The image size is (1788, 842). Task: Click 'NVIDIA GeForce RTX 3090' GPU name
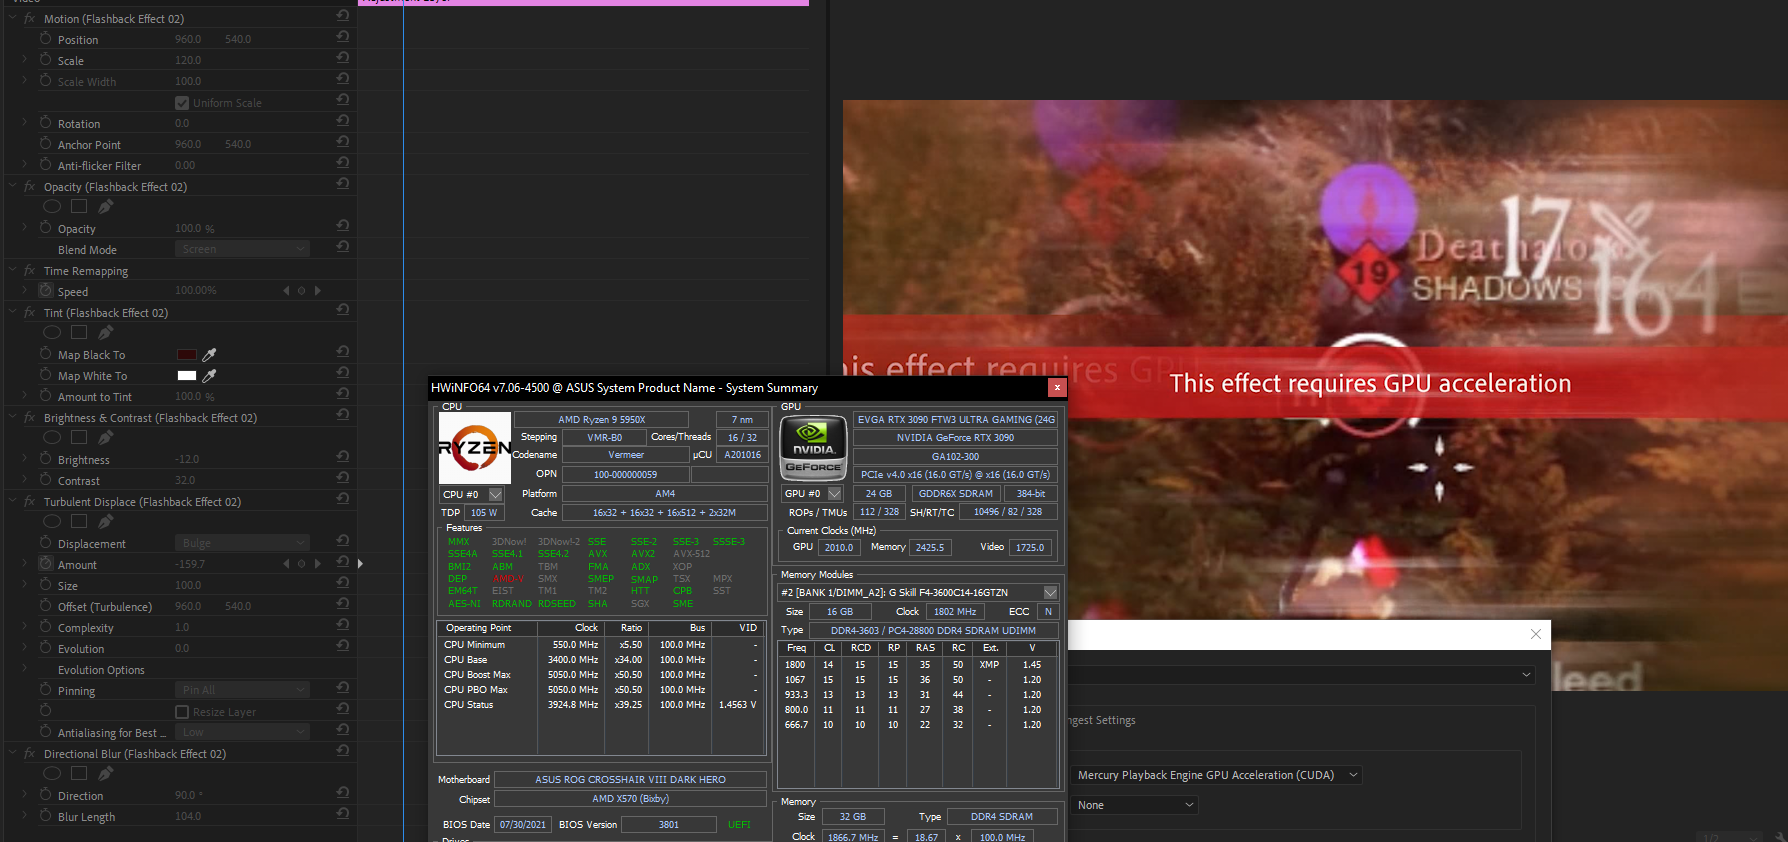coord(955,437)
